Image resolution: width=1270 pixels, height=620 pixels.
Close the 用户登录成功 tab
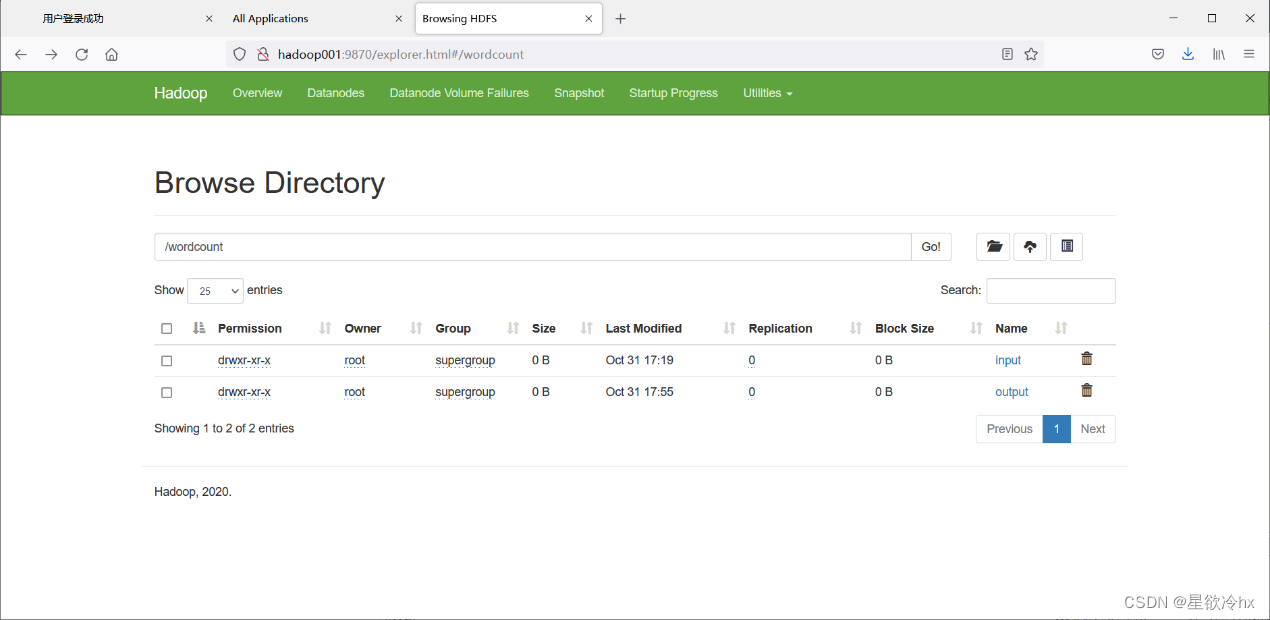click(209, 18)
